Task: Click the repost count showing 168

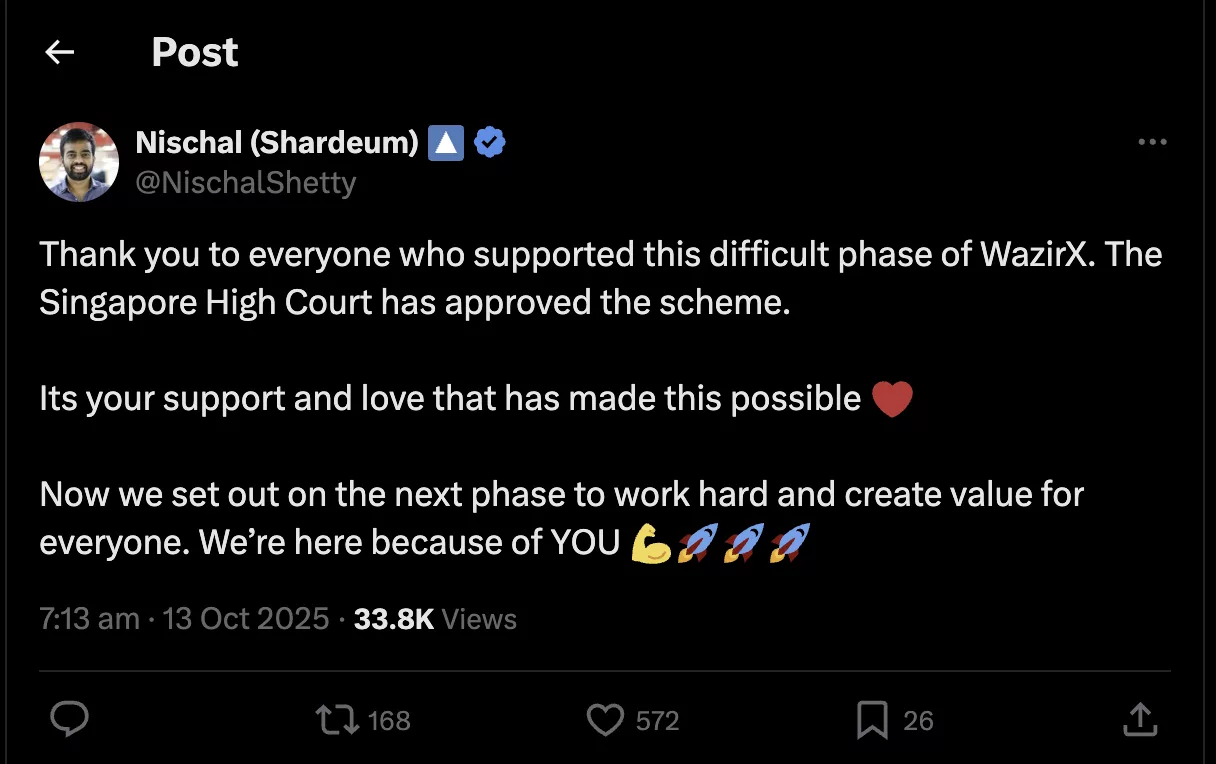Action: [388, 719]
